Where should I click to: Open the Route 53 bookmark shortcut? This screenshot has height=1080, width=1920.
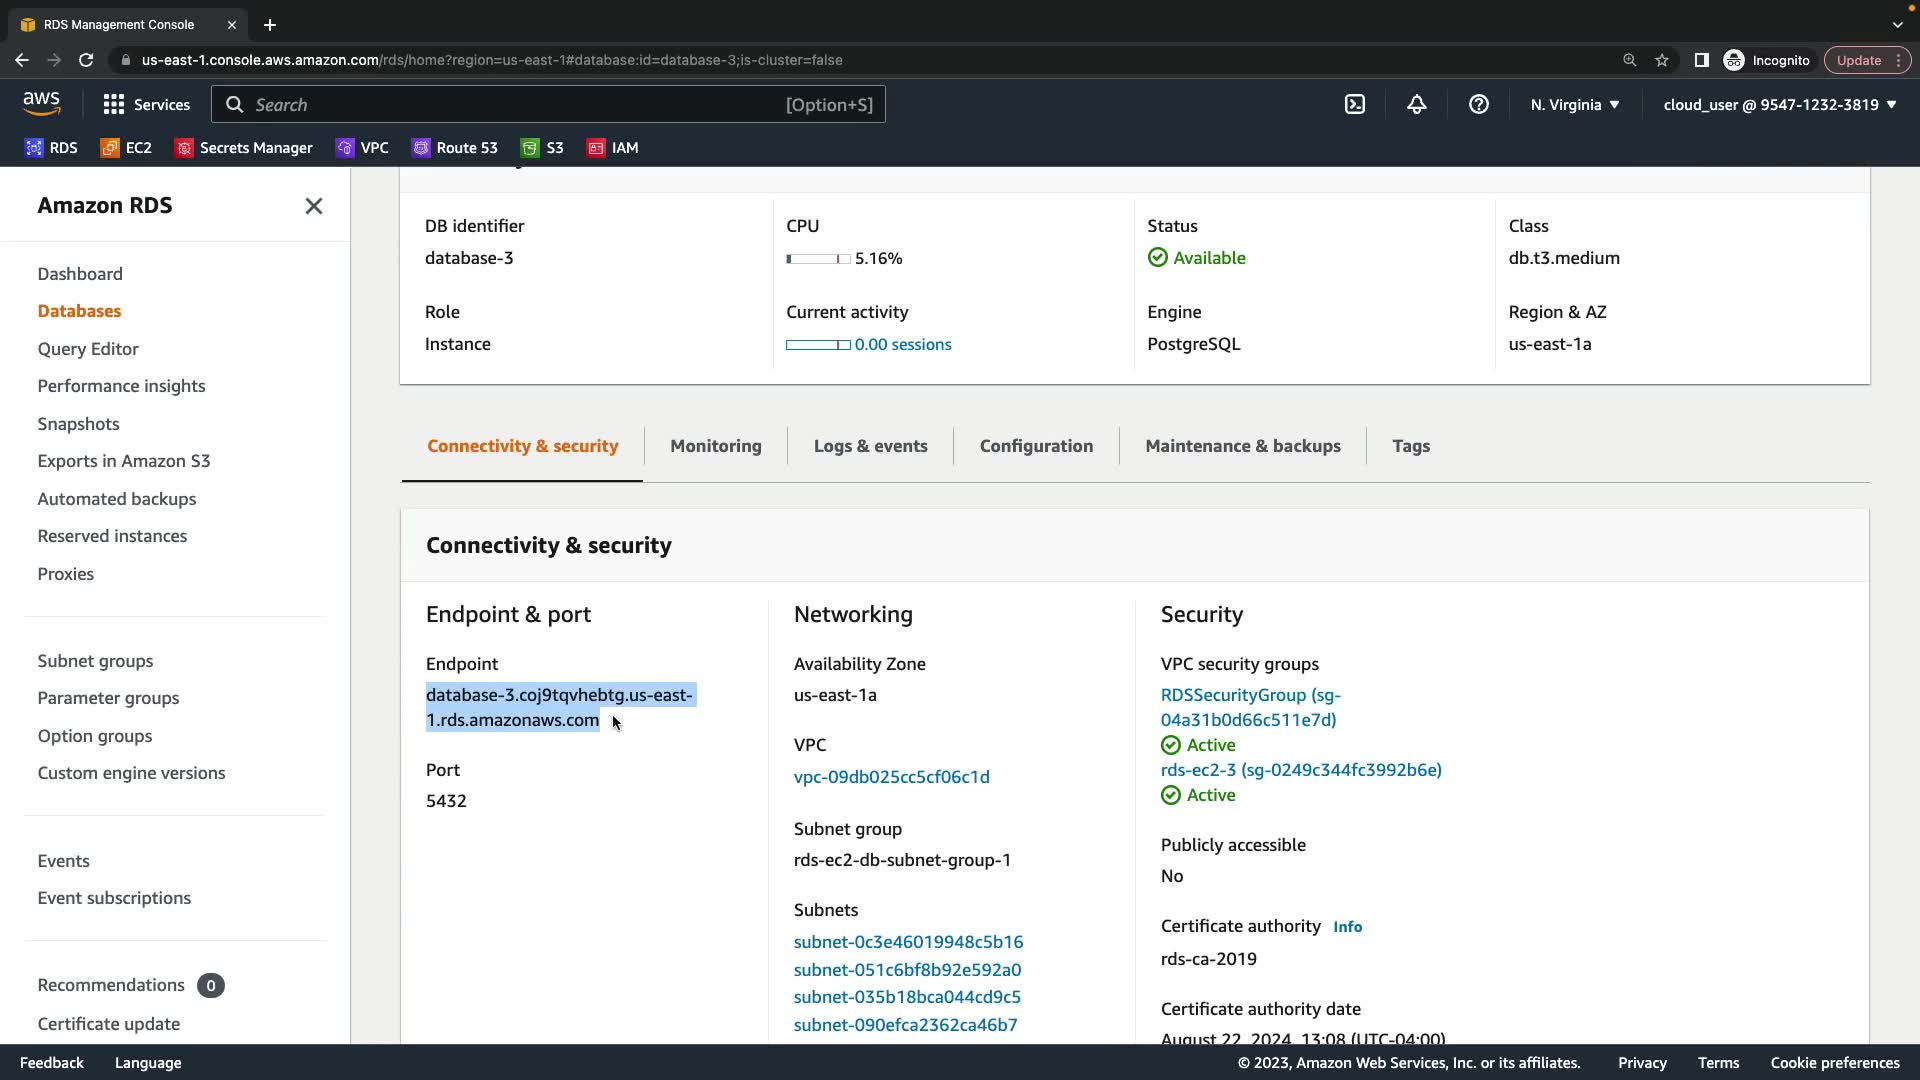[x=455, y=148]
